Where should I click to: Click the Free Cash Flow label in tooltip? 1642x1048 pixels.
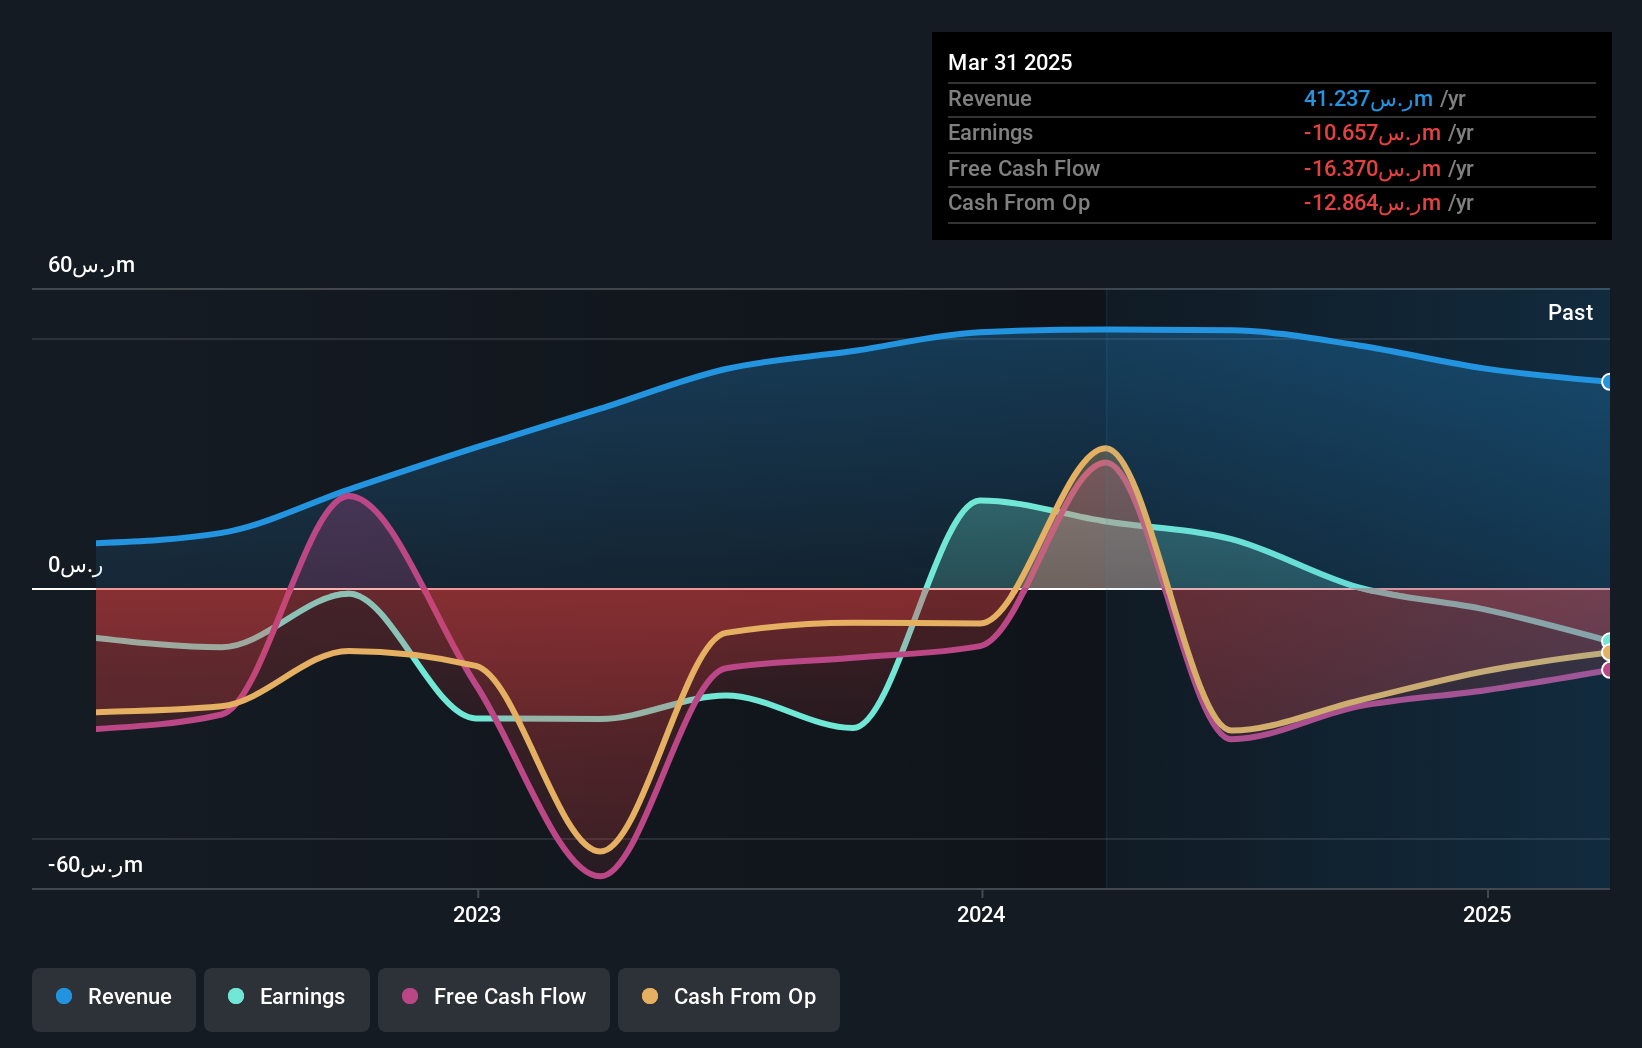tap(1024, 169)
